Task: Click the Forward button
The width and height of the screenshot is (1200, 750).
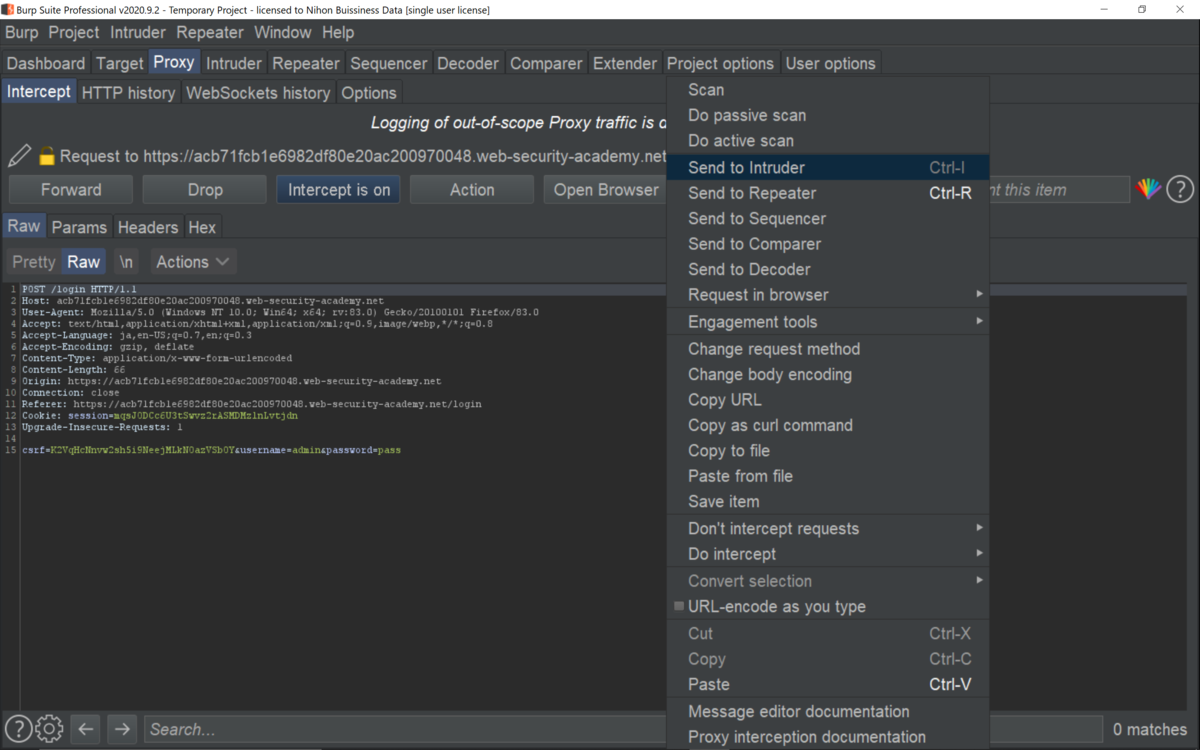Action: [71, 189]
